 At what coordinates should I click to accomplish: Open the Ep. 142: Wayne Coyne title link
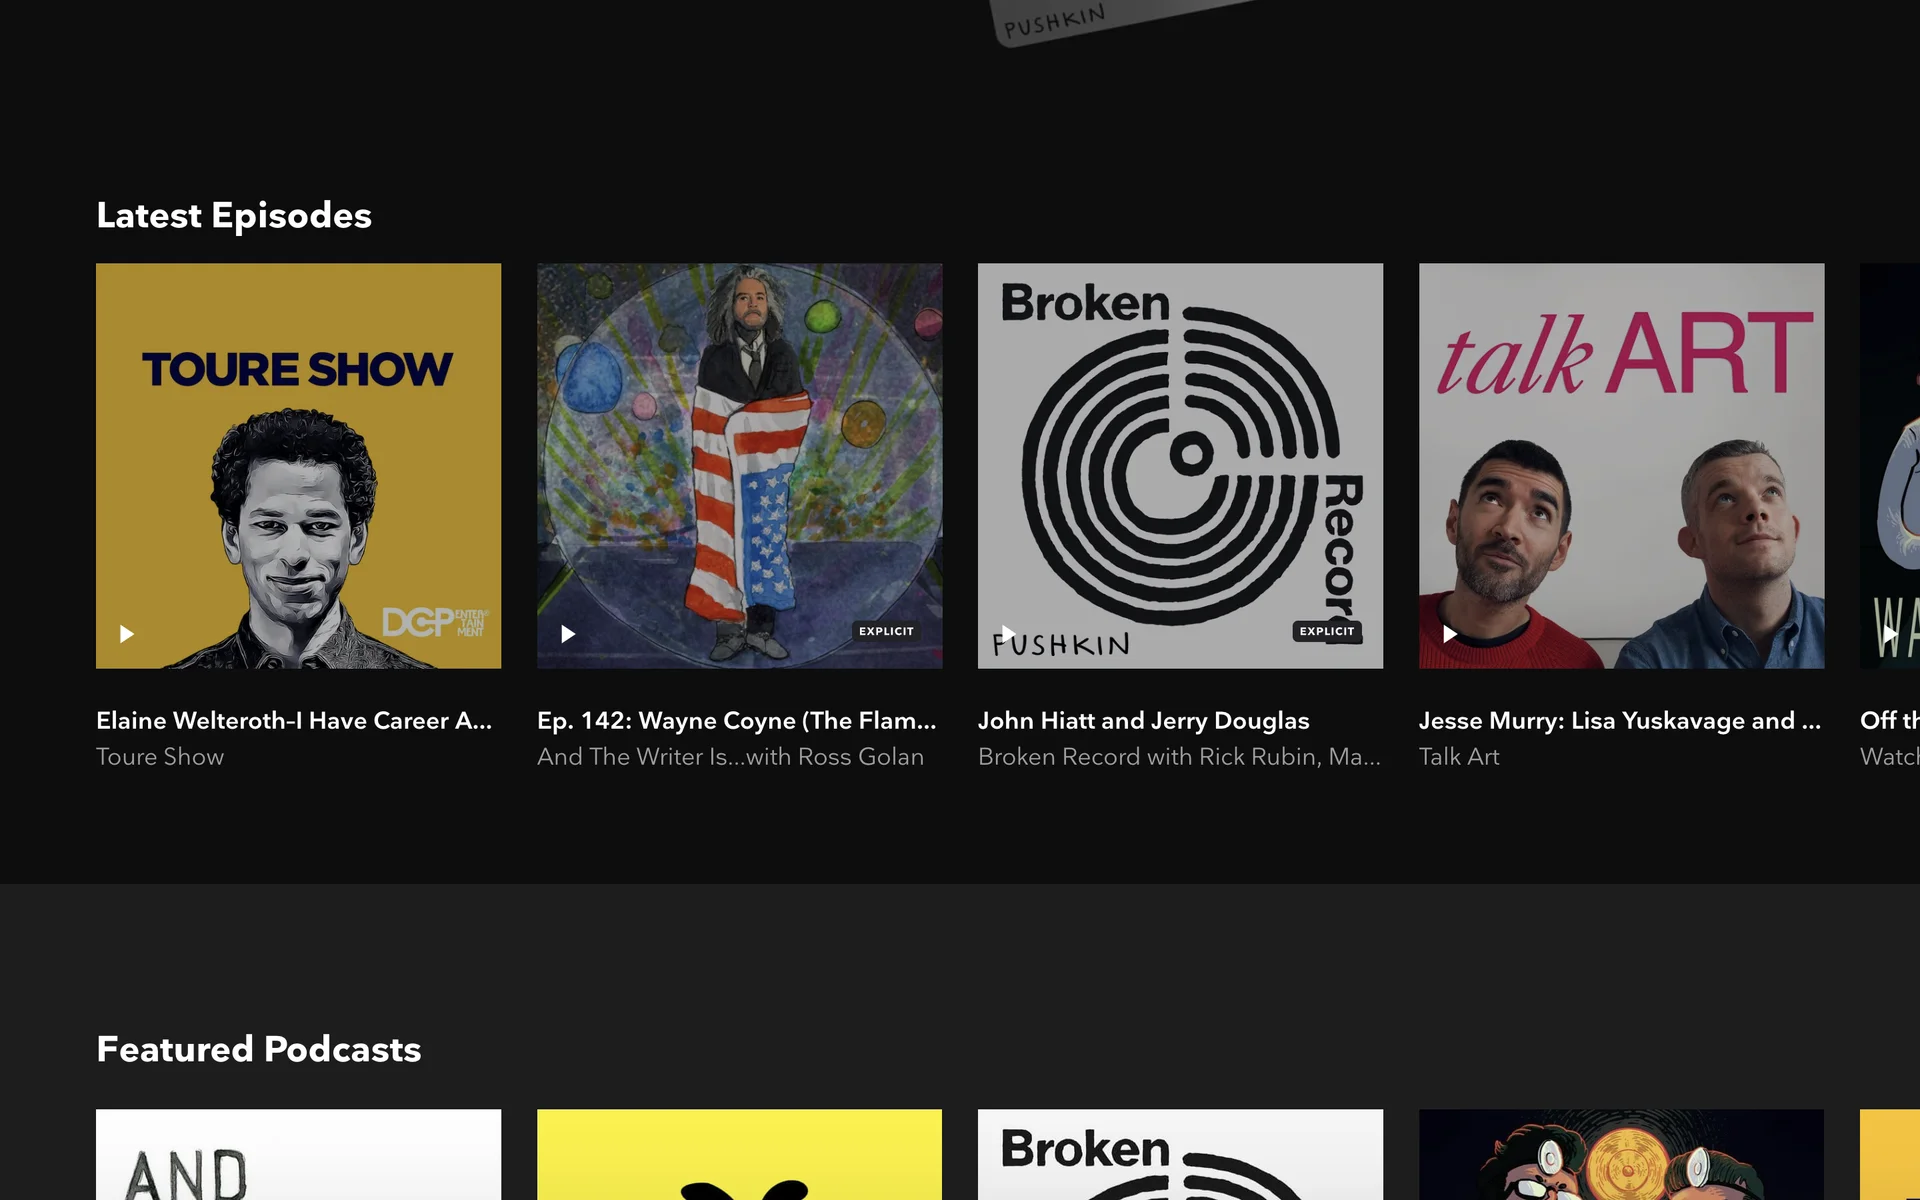coord(736,721)
